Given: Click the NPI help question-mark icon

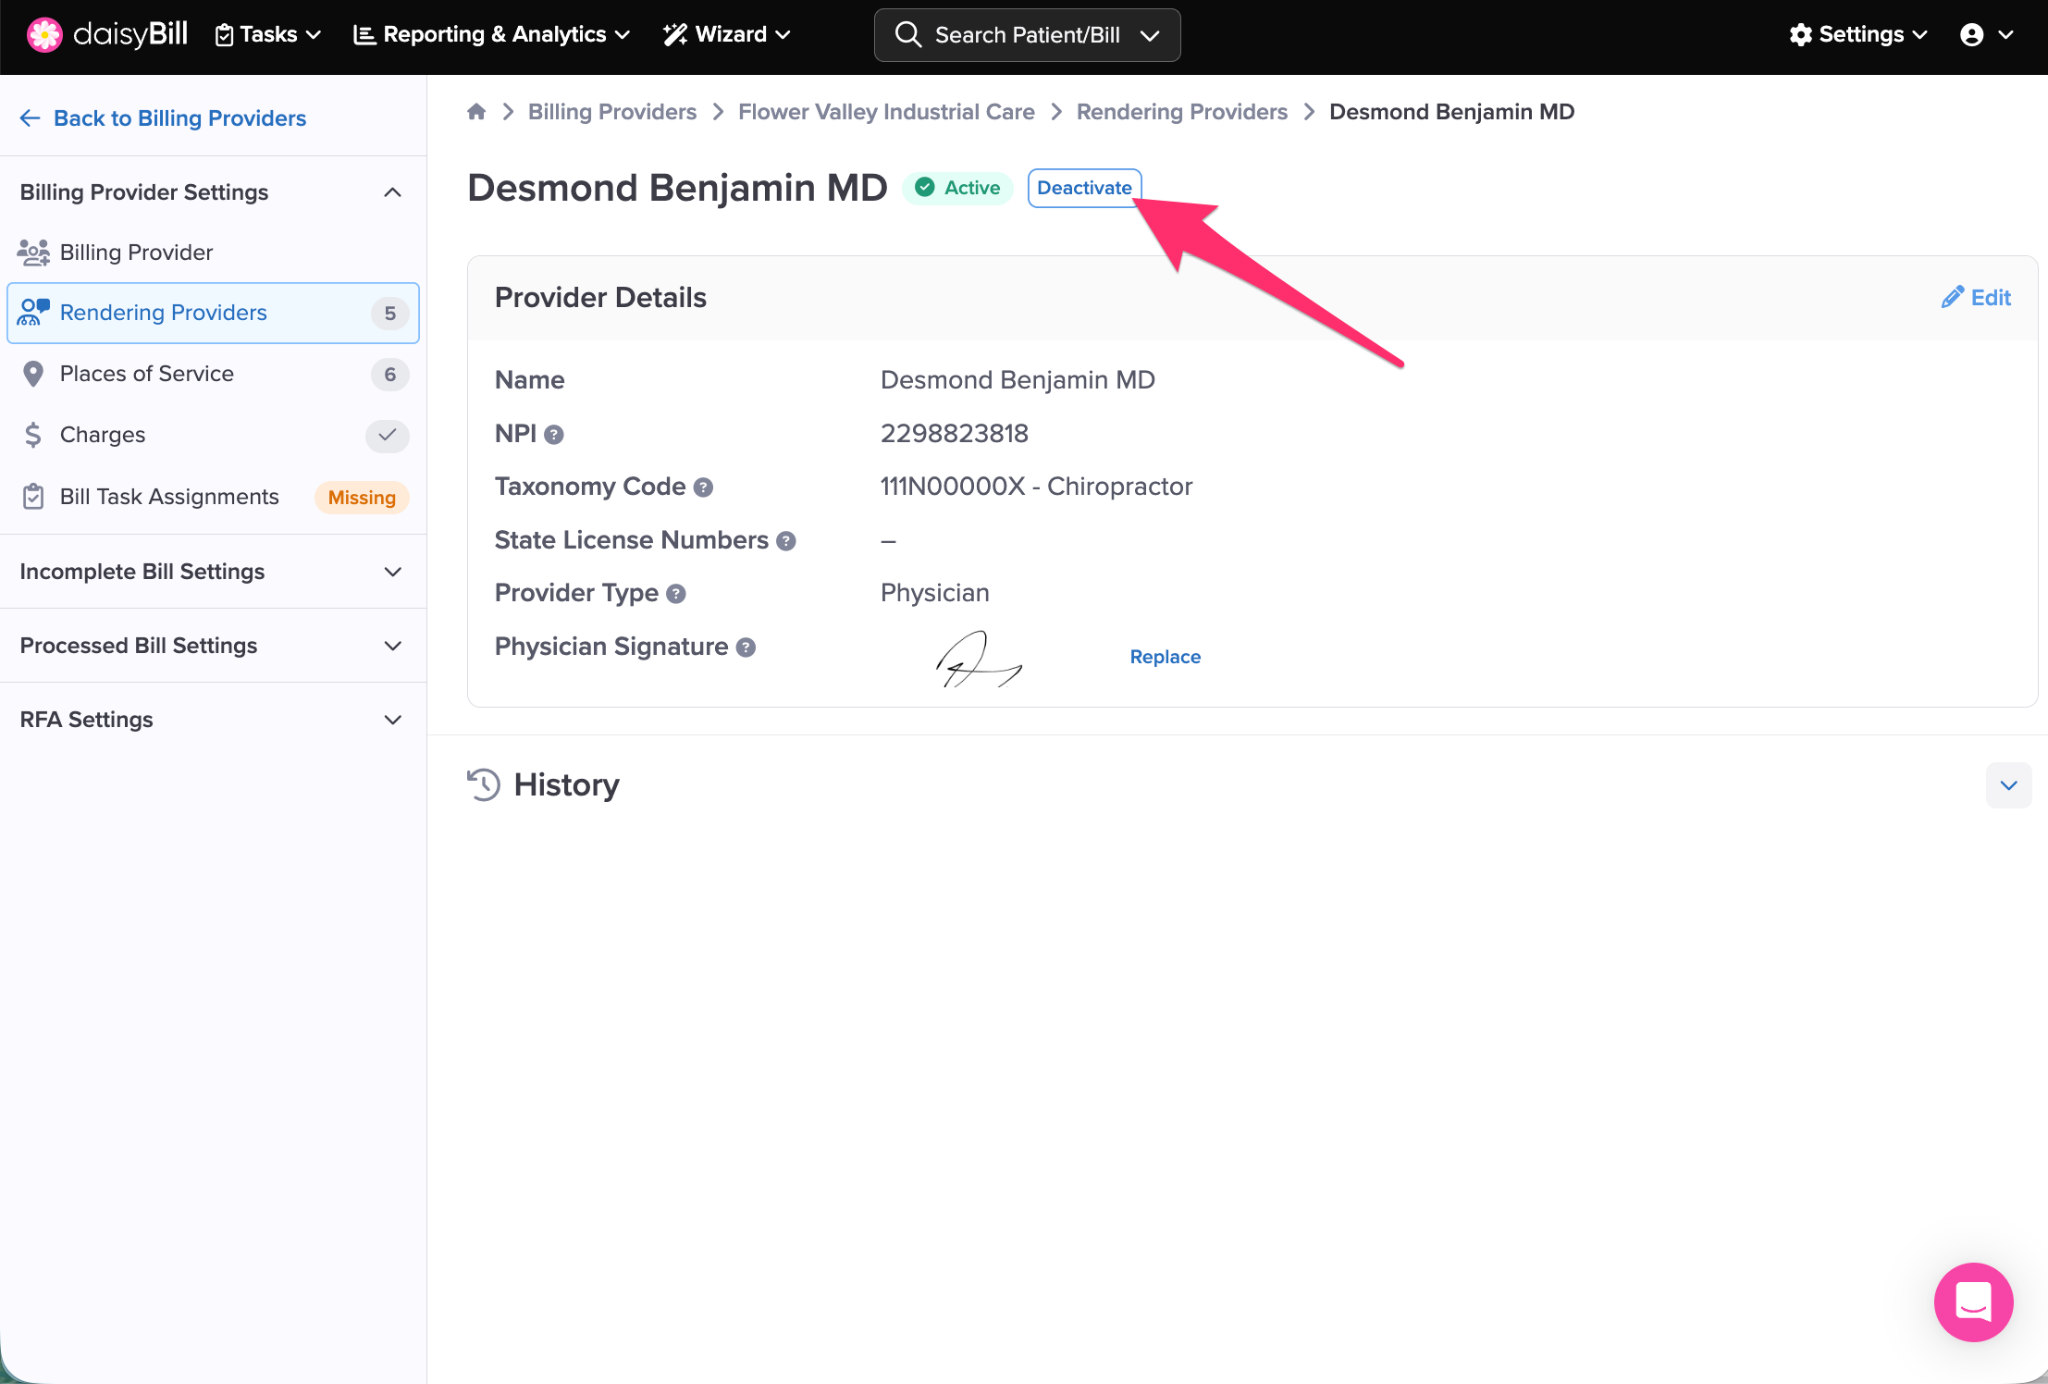Looking at the screenshot, I should [x=554, y=435].
